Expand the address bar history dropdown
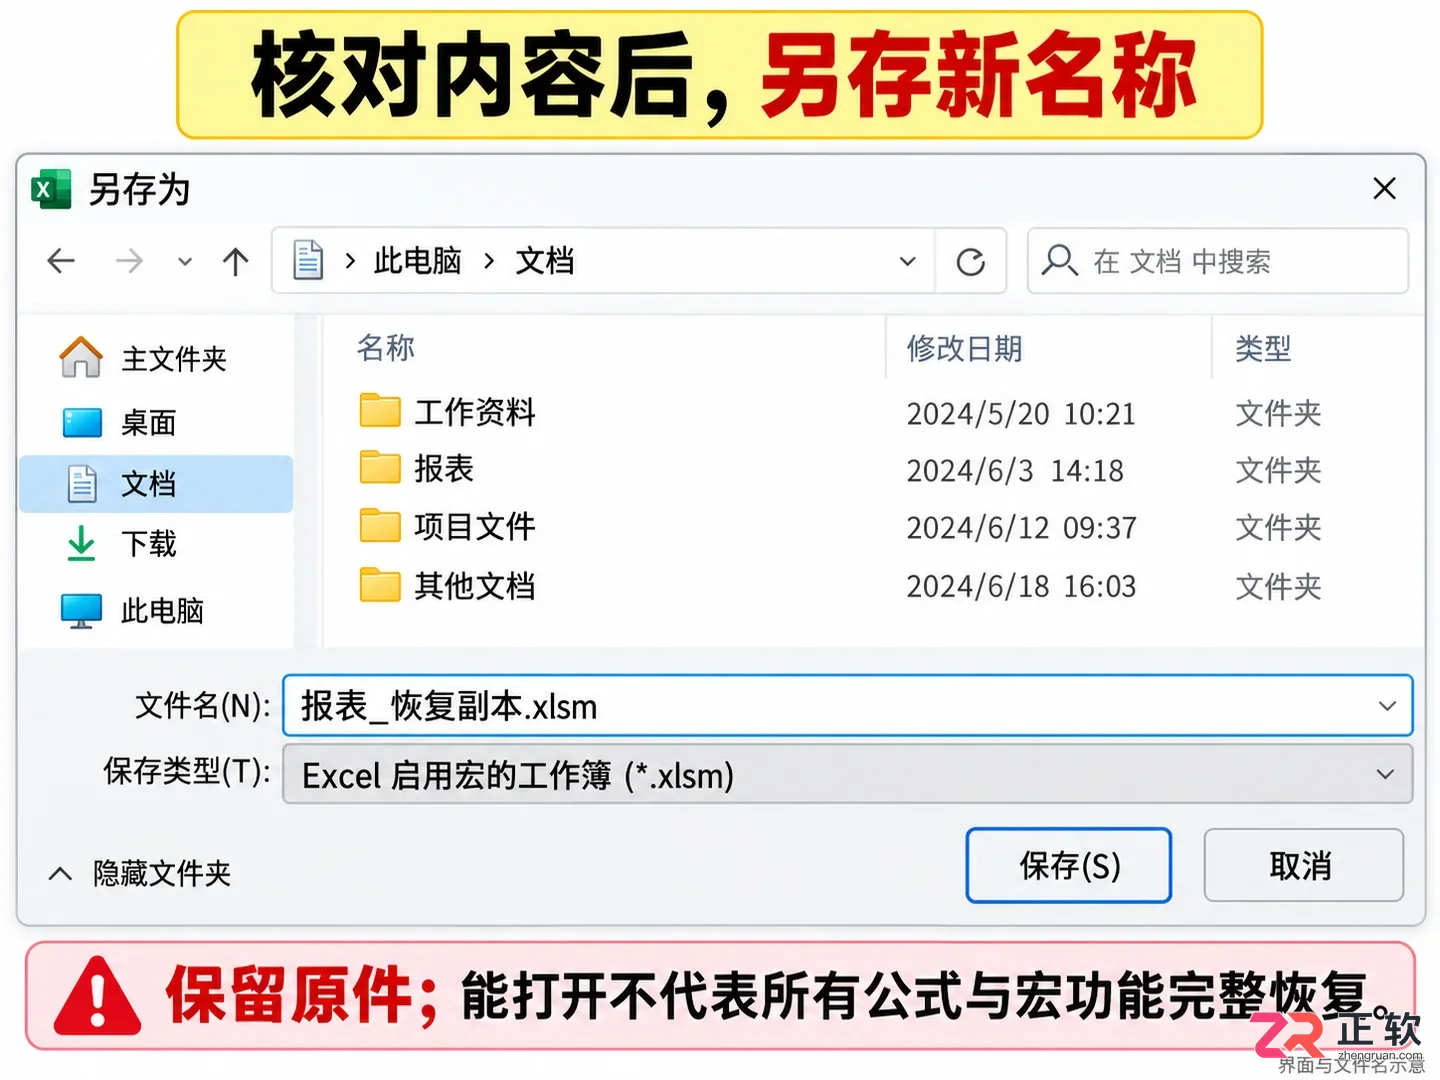This screenshot has width=1440, height=1080. tap(907, 262)
